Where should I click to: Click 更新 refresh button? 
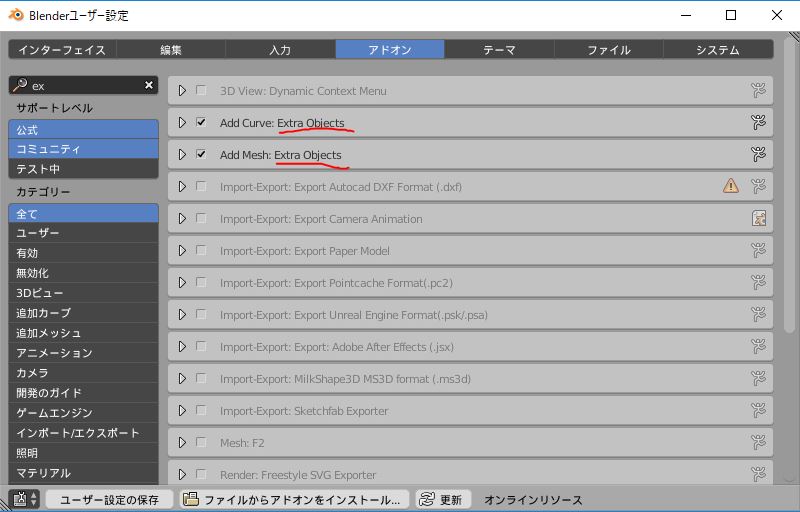pos(443,499)
